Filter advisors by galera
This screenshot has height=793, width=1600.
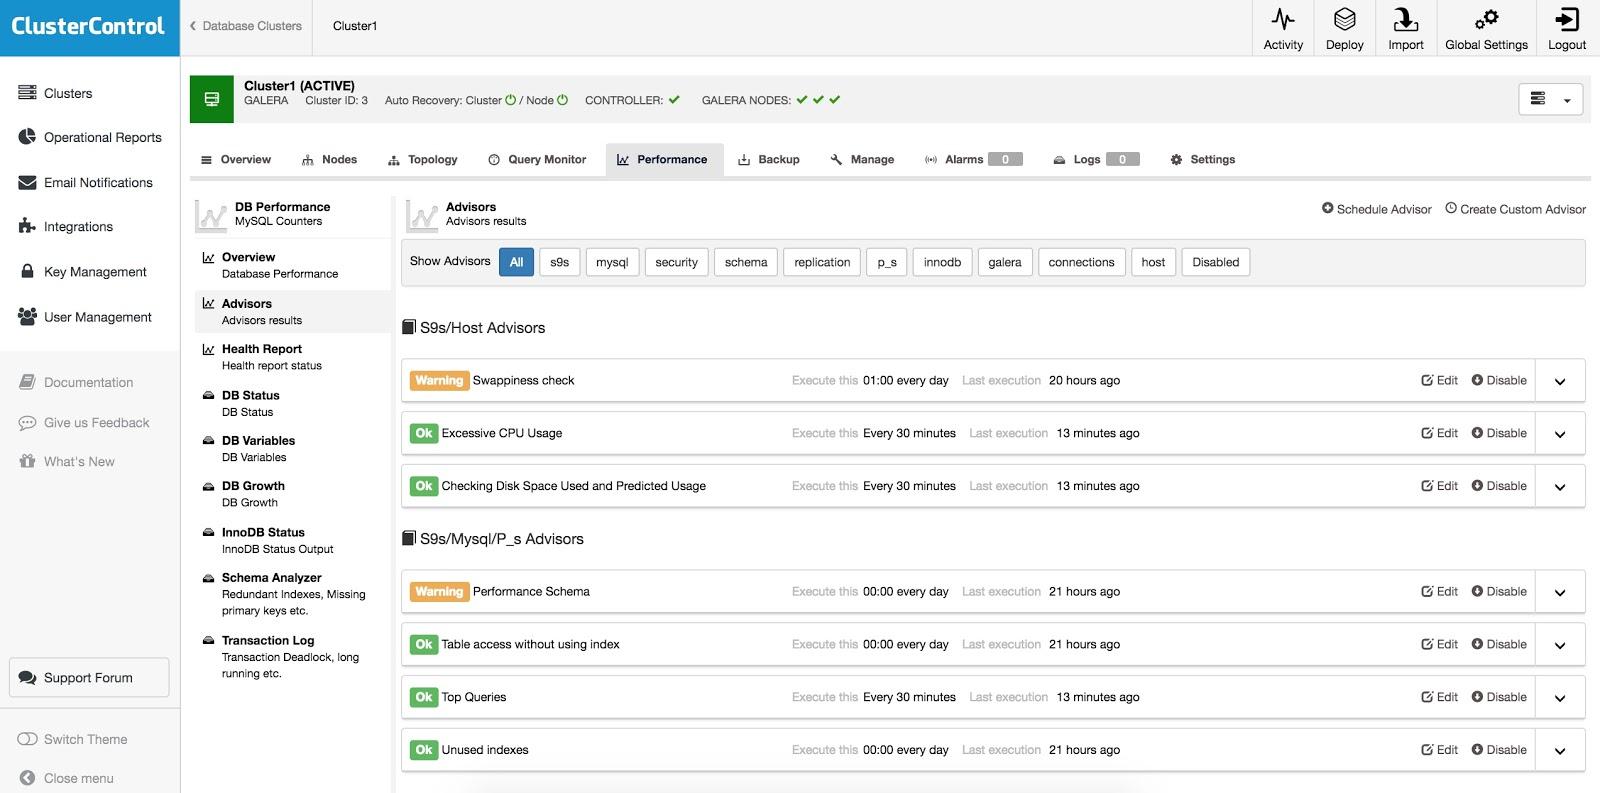tap(1004, 262)
